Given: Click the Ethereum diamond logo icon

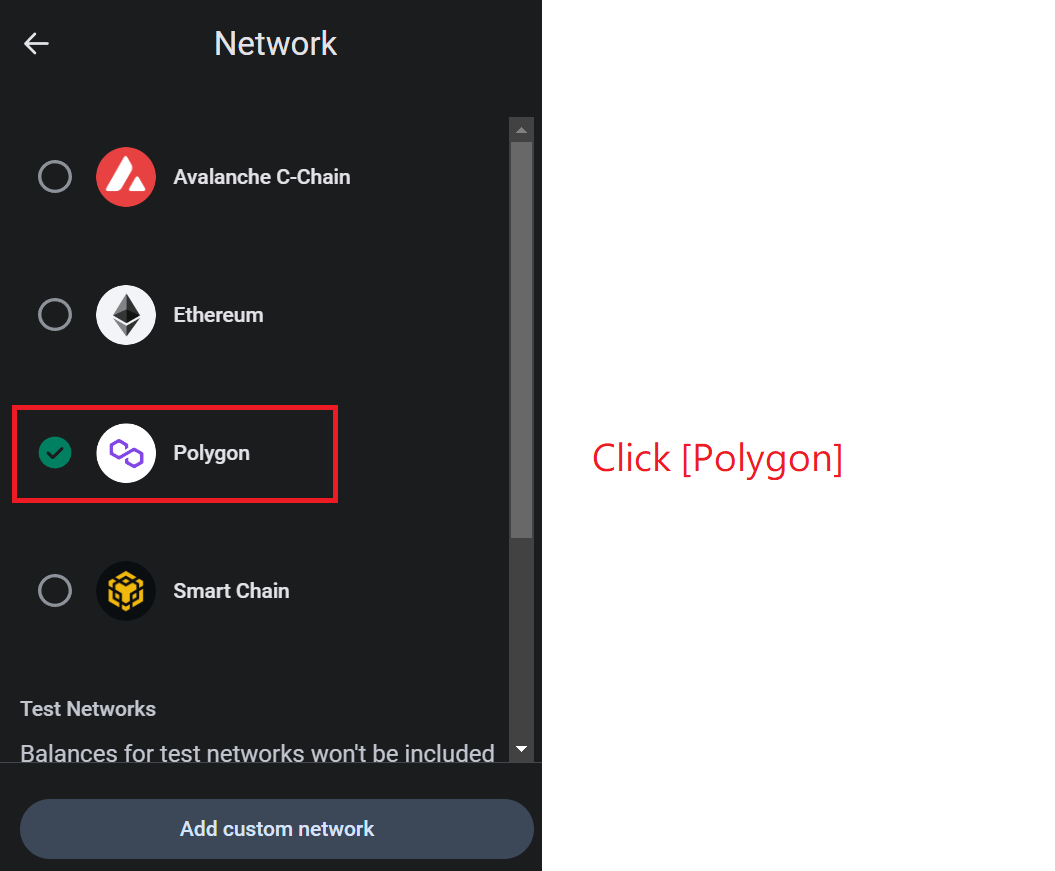Looking at the screenshot, I should point(126,315).
